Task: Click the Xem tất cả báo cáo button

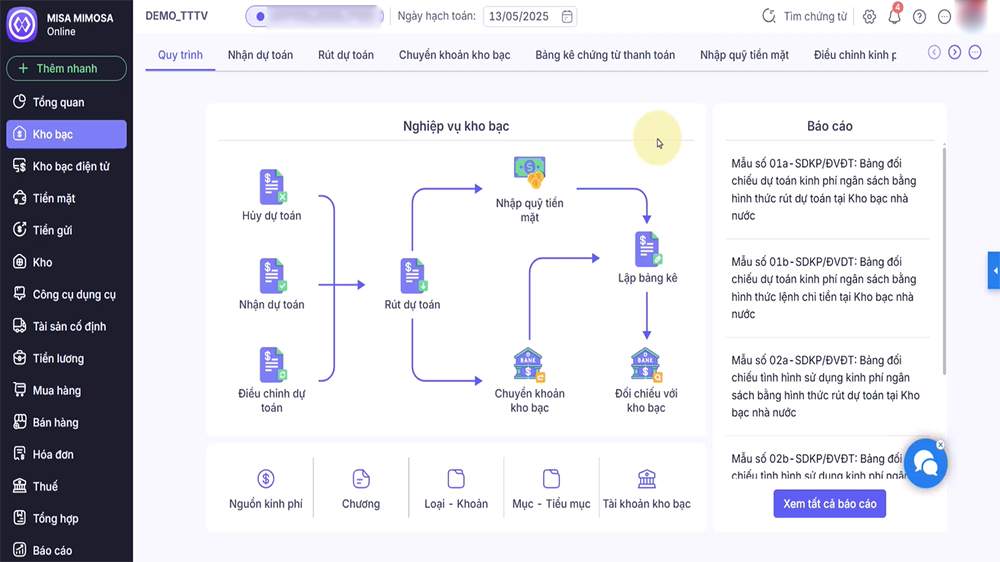Action: point(829,504)
